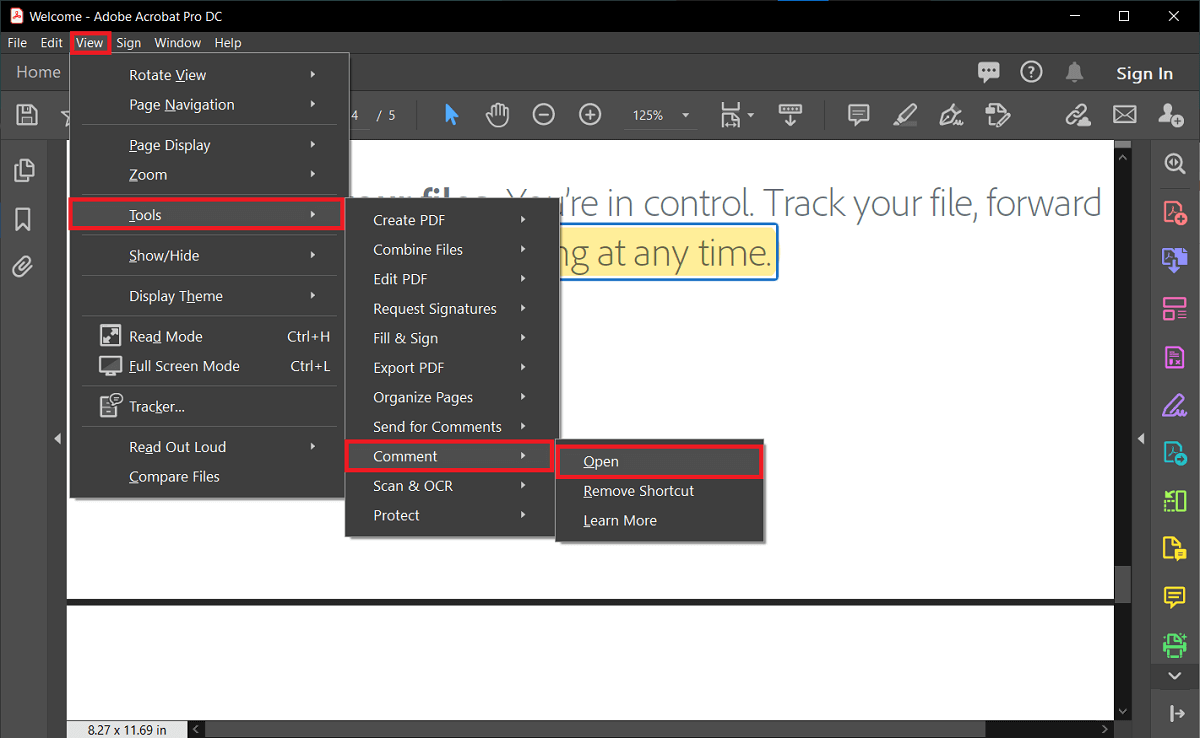This screenshot has height=738, width=1200.
Task: Open the zoom percentage dropdown
Action: pos(685,114)
